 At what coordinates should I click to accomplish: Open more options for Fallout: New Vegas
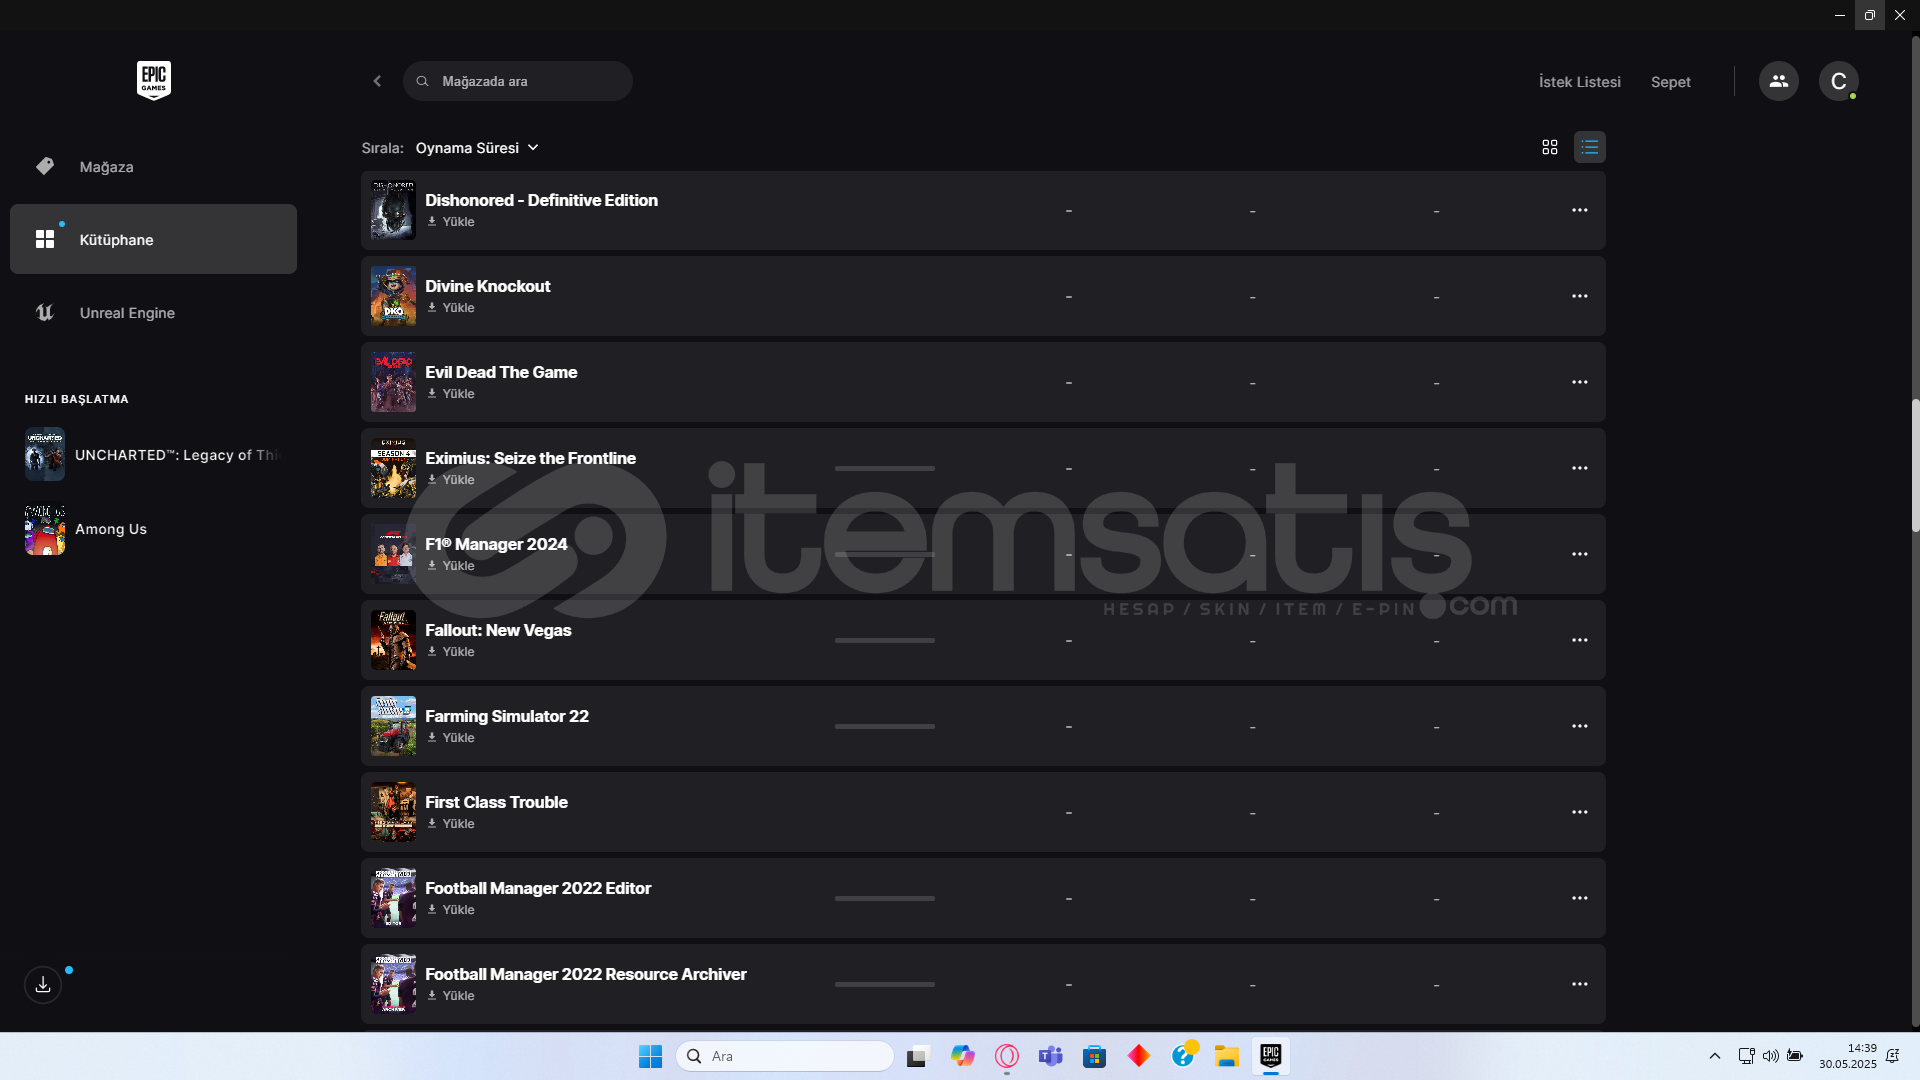pos(1580,640)
